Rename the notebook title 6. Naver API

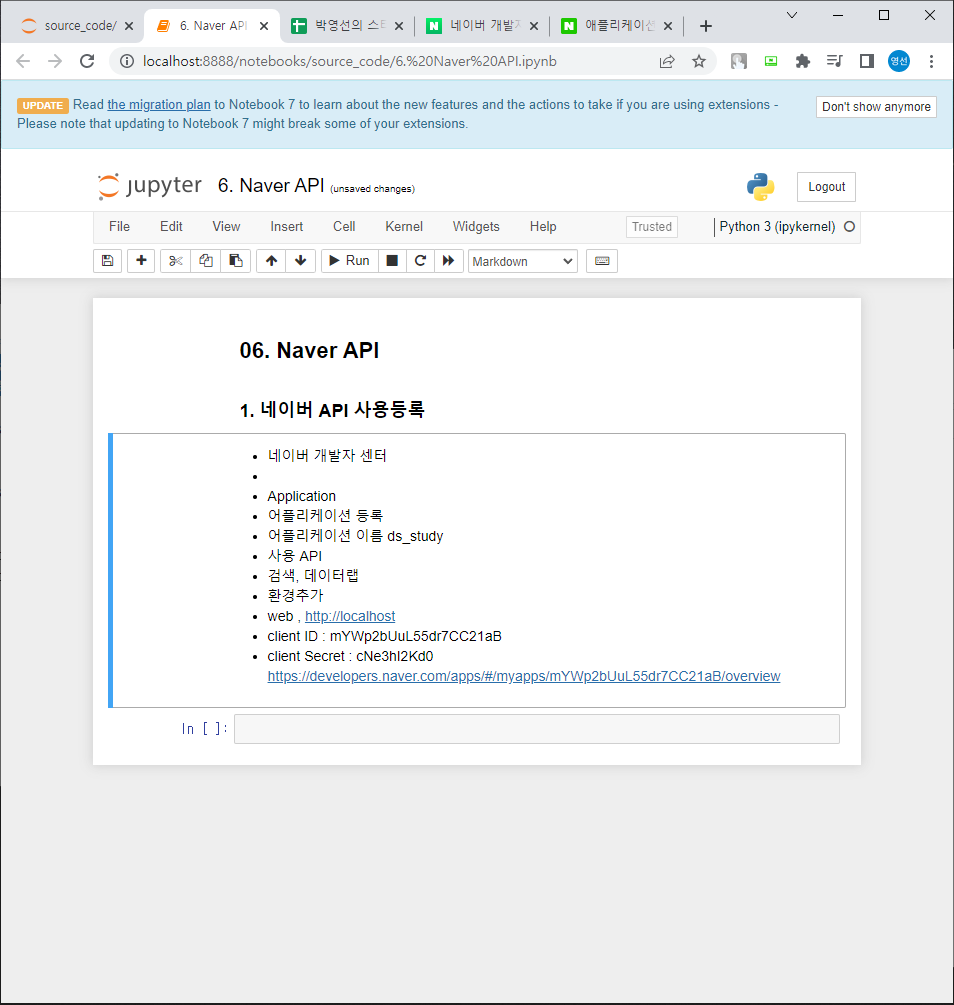[x=271, y=186]
